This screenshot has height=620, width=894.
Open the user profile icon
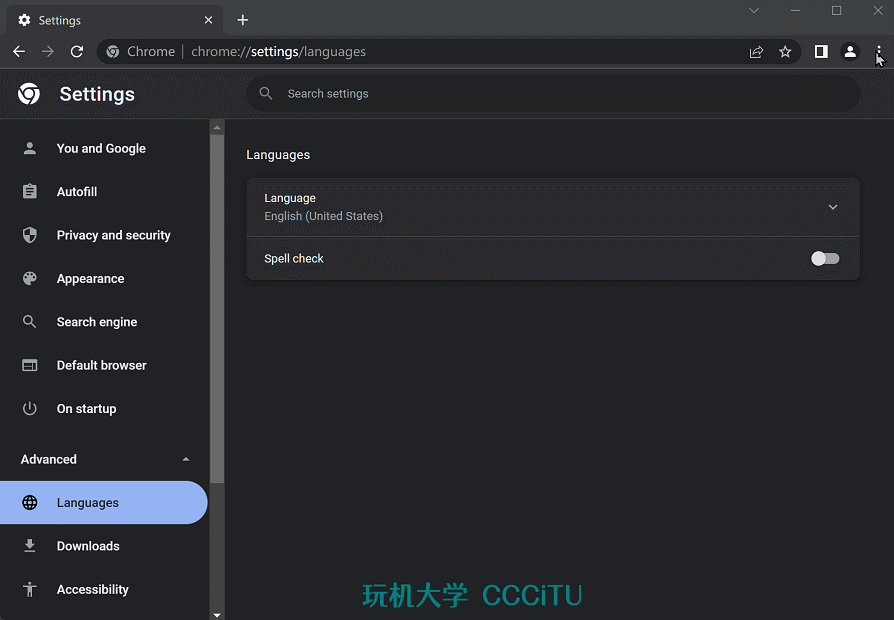click(850, 52)
